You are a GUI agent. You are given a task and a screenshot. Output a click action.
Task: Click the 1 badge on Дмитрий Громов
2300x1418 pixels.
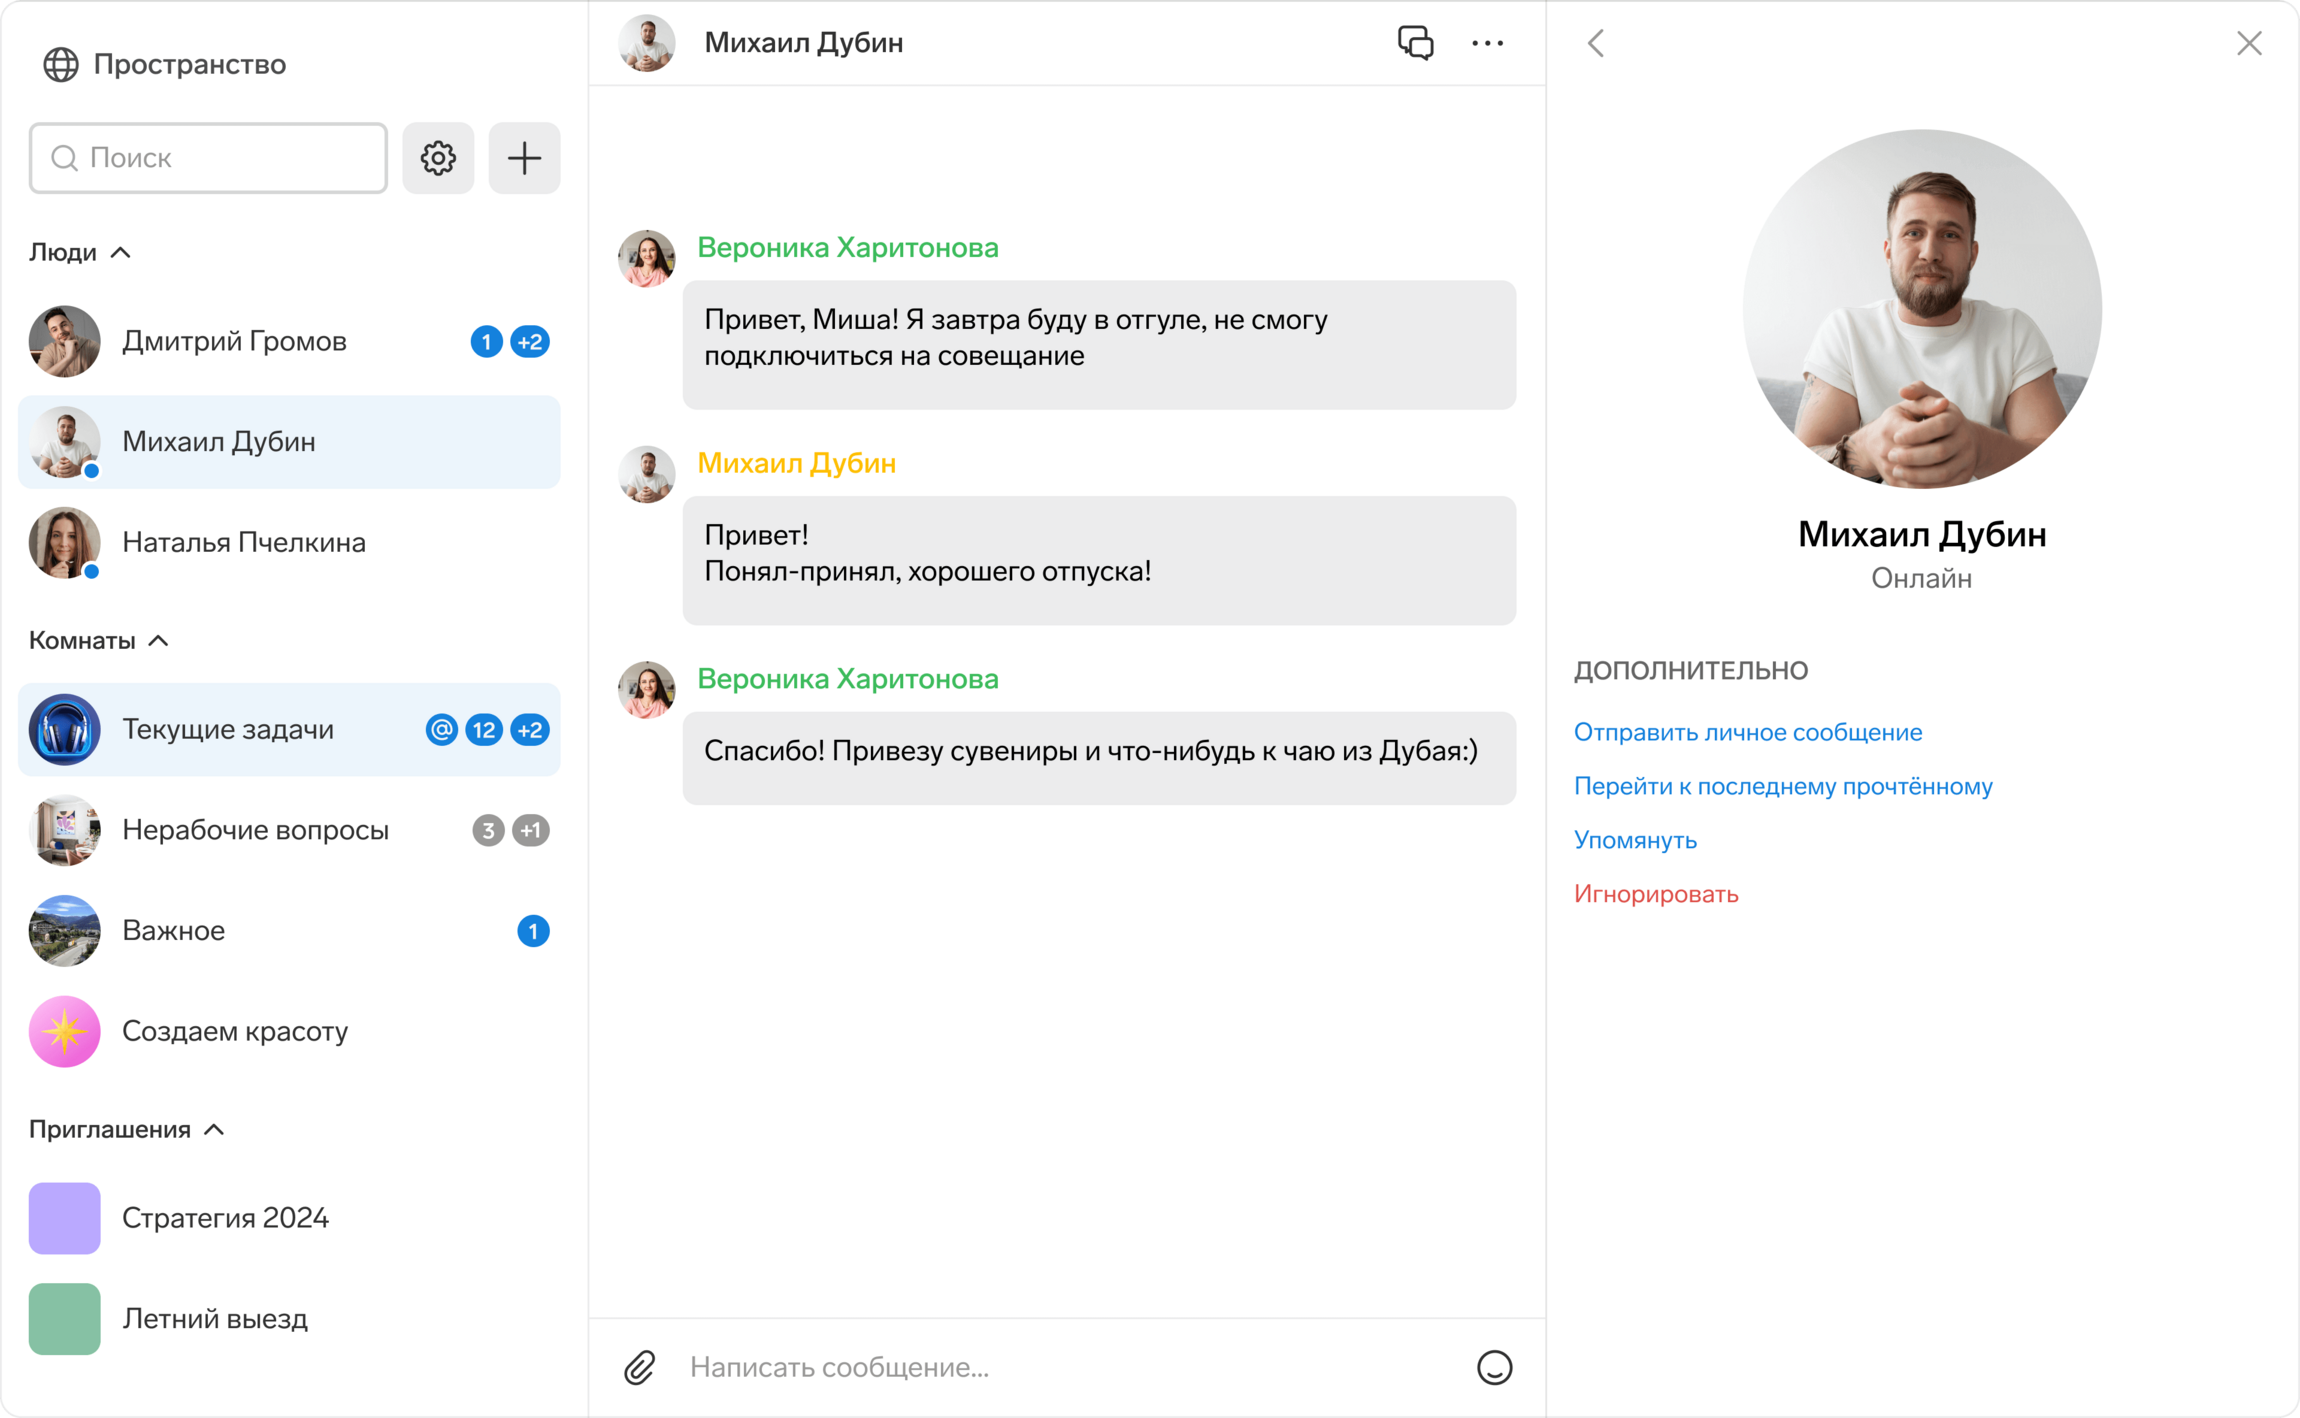[486, 342]
